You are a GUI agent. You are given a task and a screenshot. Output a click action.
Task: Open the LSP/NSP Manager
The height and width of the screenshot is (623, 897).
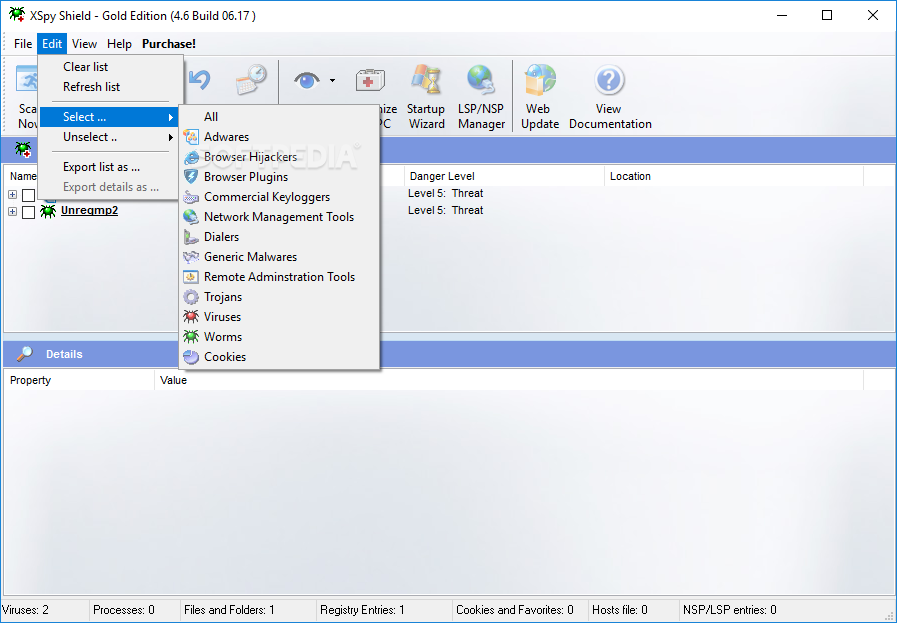click(481, 97)
